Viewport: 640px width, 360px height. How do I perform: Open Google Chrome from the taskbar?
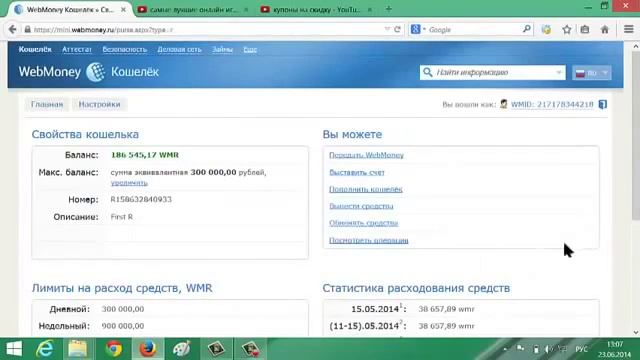(x=113, y=349)
